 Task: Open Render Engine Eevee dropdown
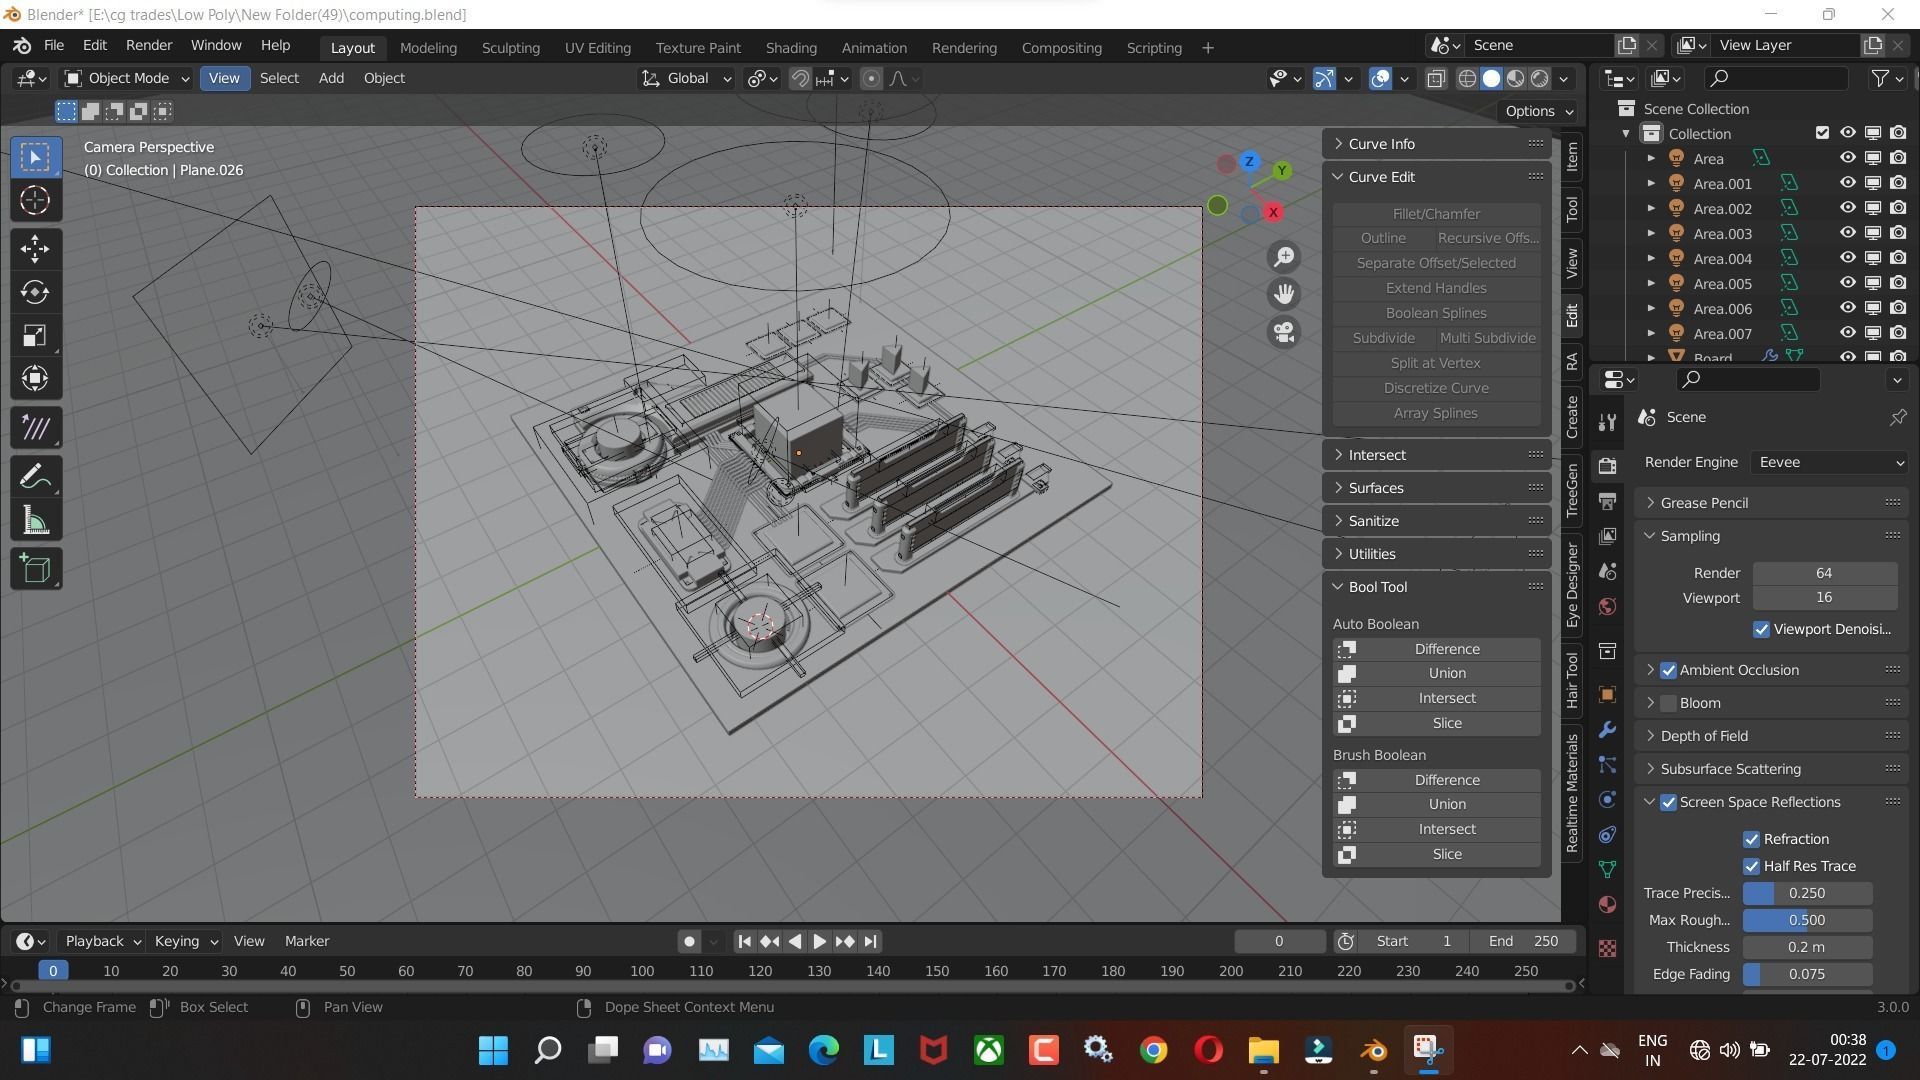tap(1829, 462)
